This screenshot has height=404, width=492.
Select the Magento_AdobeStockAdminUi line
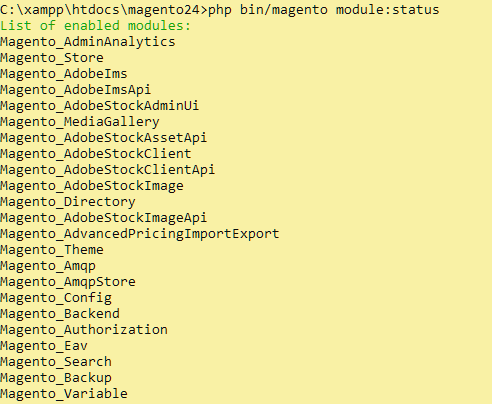[x=100, y=106]
